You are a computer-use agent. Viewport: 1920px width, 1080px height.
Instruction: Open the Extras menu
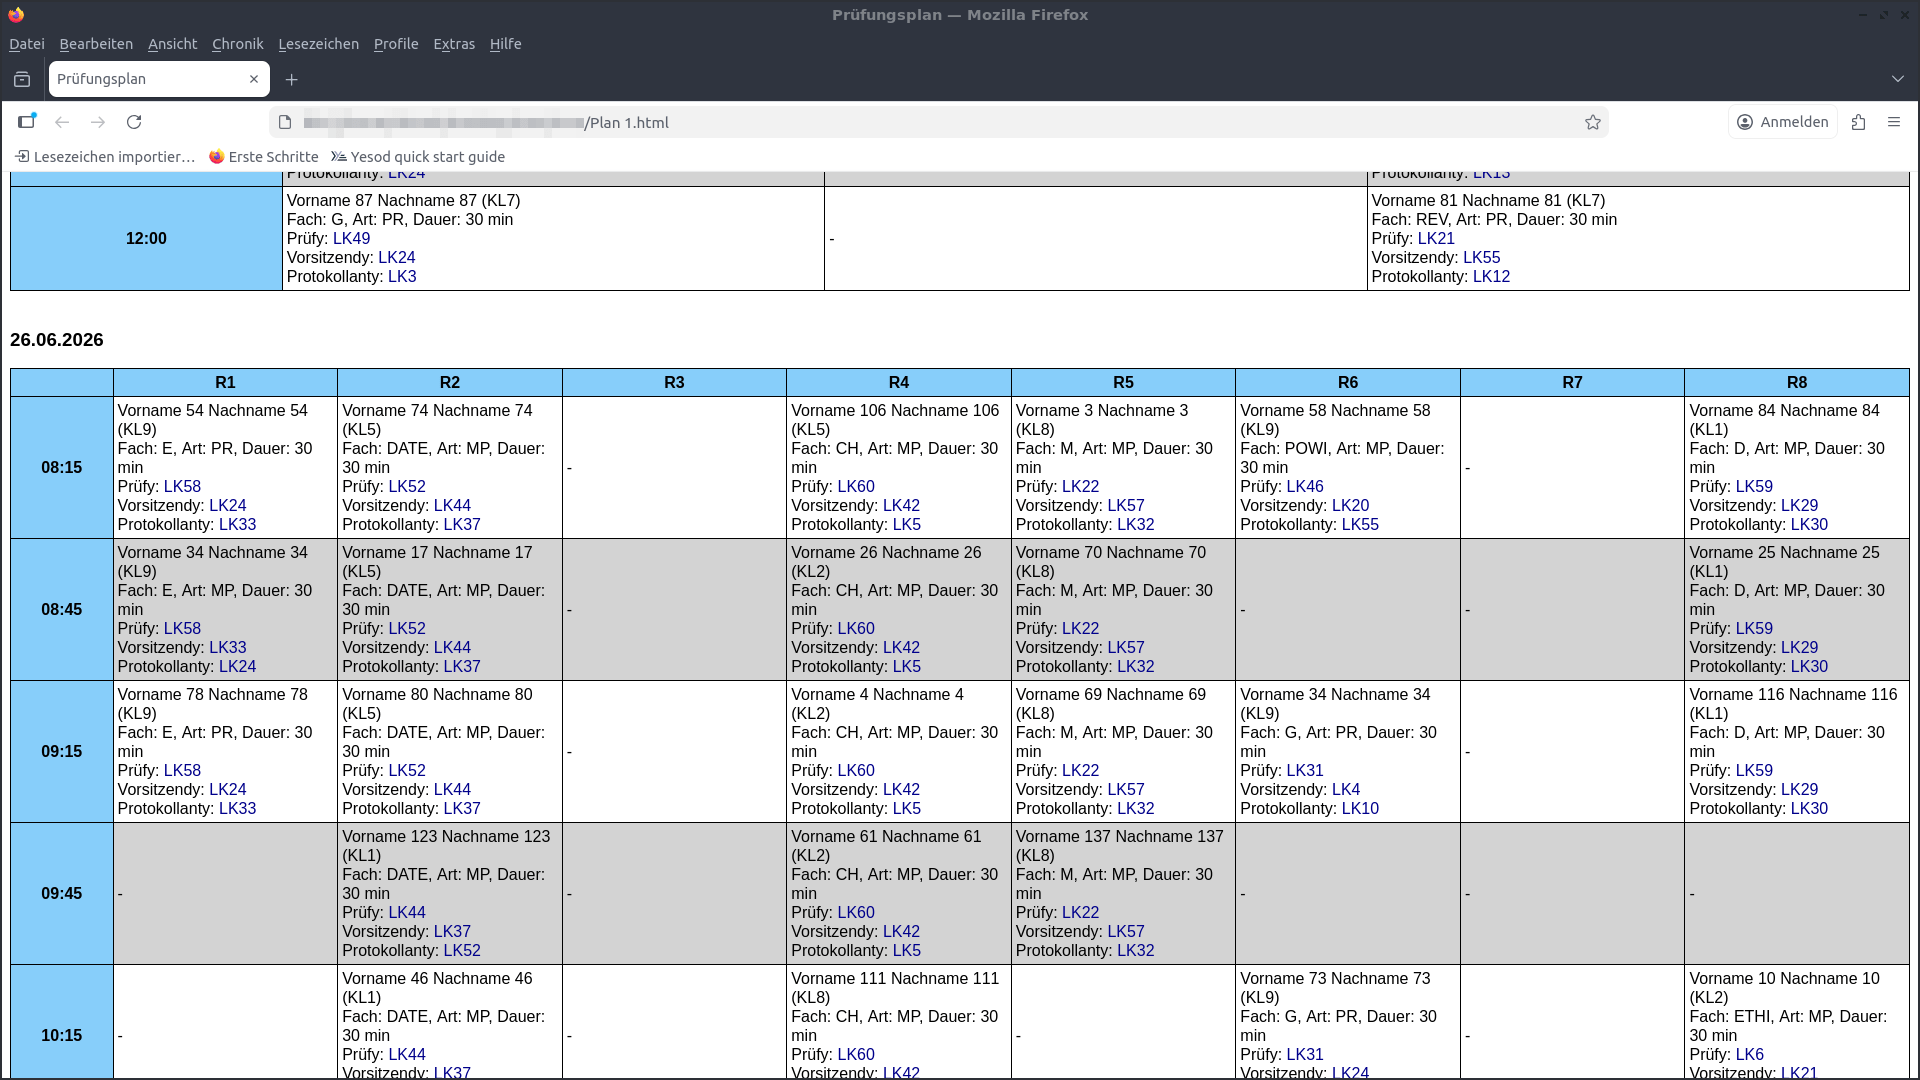point(454,44)
